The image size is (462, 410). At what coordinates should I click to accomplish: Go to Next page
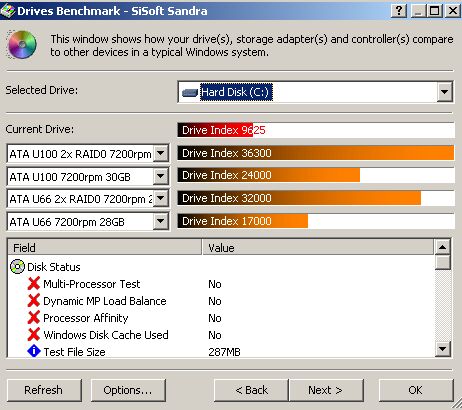(326, 390)
